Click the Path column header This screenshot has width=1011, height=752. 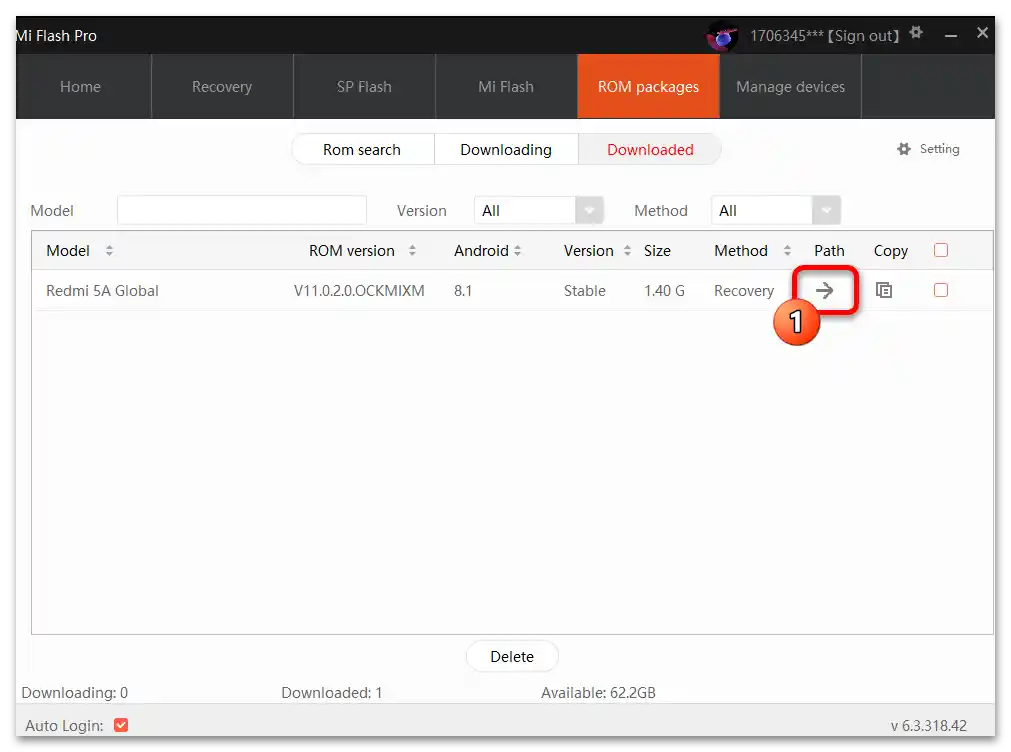[829, 251]
